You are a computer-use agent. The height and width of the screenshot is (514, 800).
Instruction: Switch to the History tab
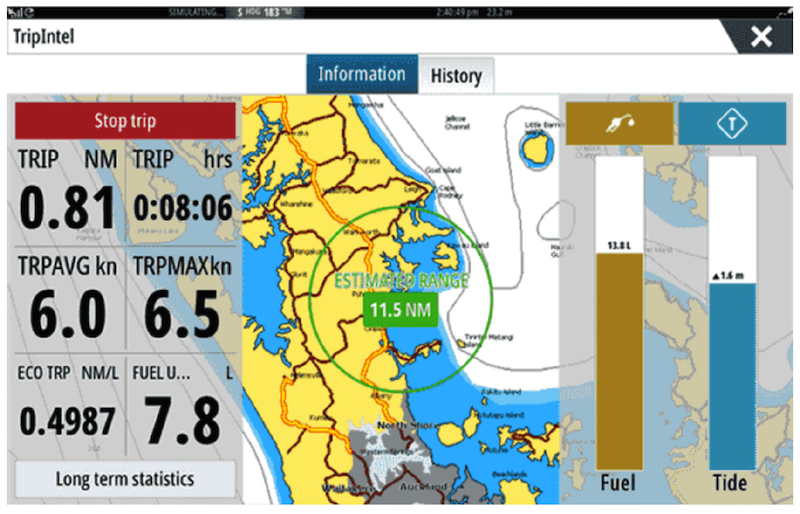point(456,76)
